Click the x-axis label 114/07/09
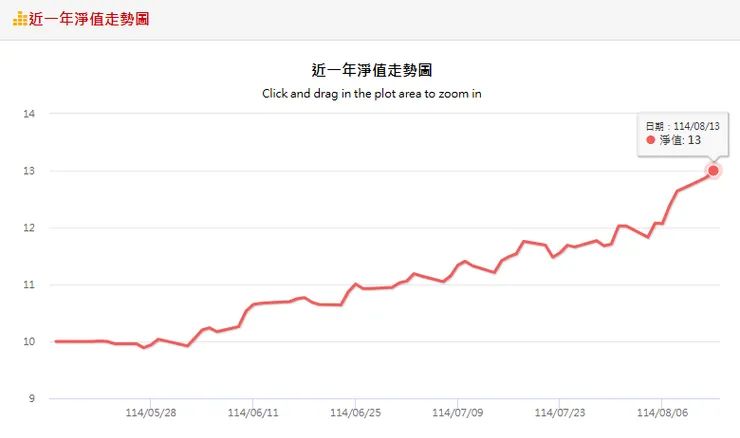 pos(458,413)
